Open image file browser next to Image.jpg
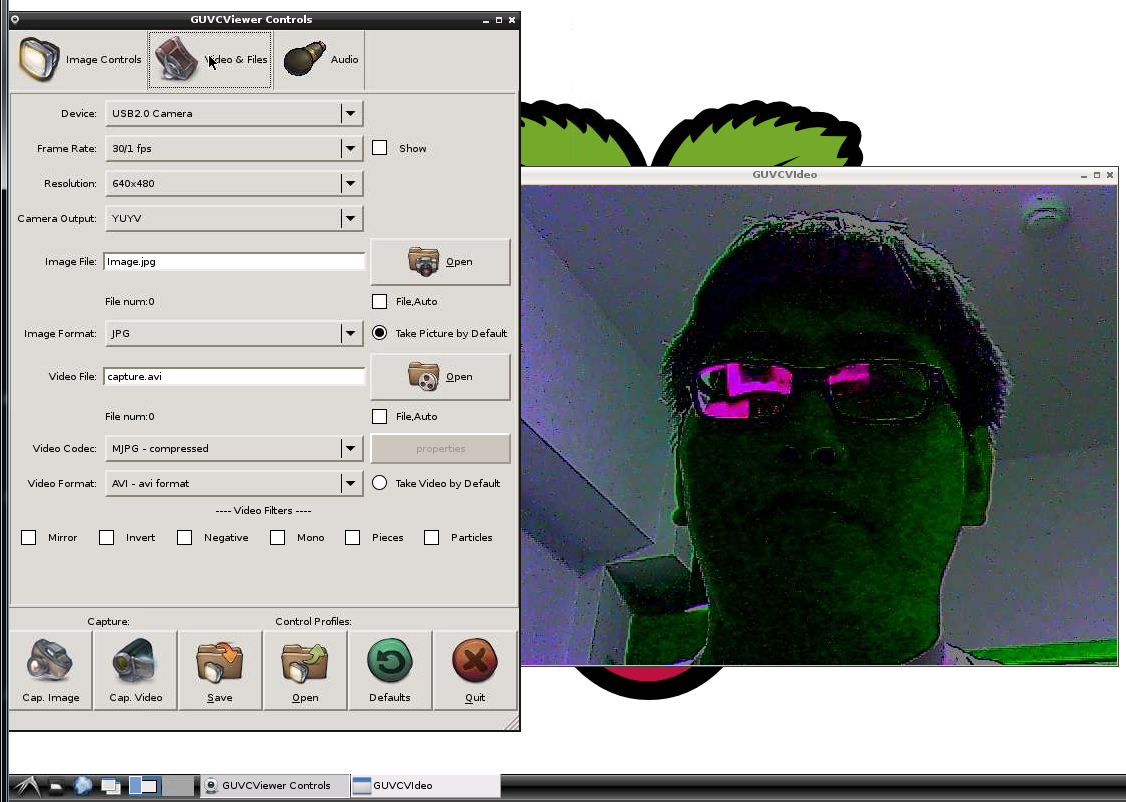The width and height of the screenshot is (1126, 802). click(x=440, y=262)
